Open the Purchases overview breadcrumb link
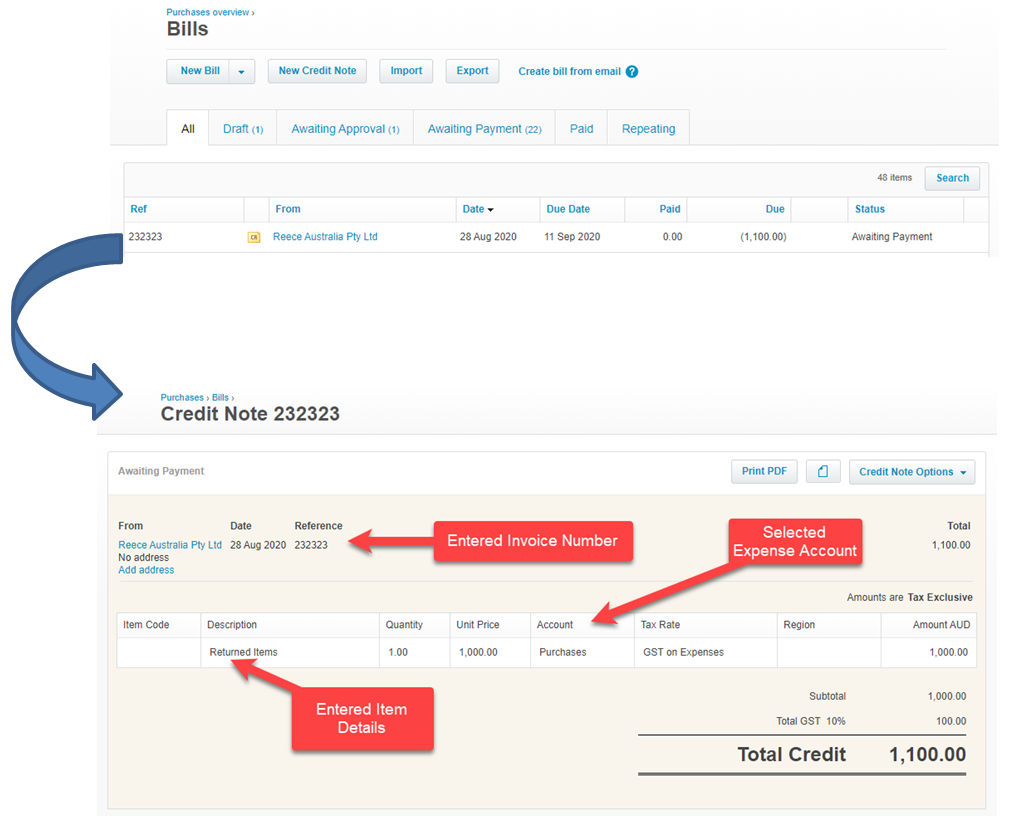 (208, 12)
